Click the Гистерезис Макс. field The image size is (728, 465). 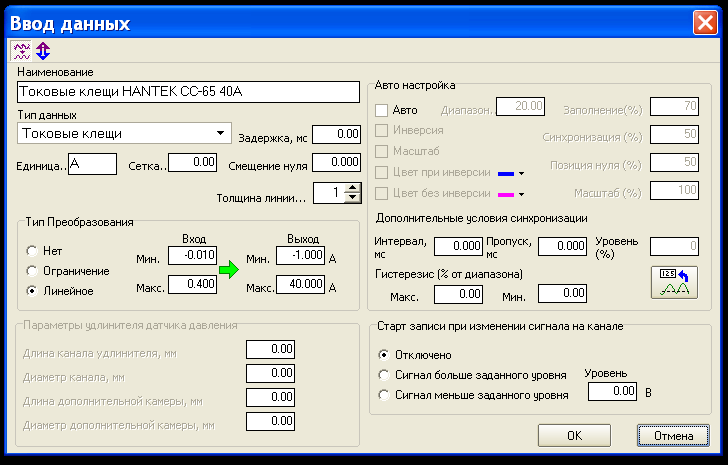[x=458, y=294]
